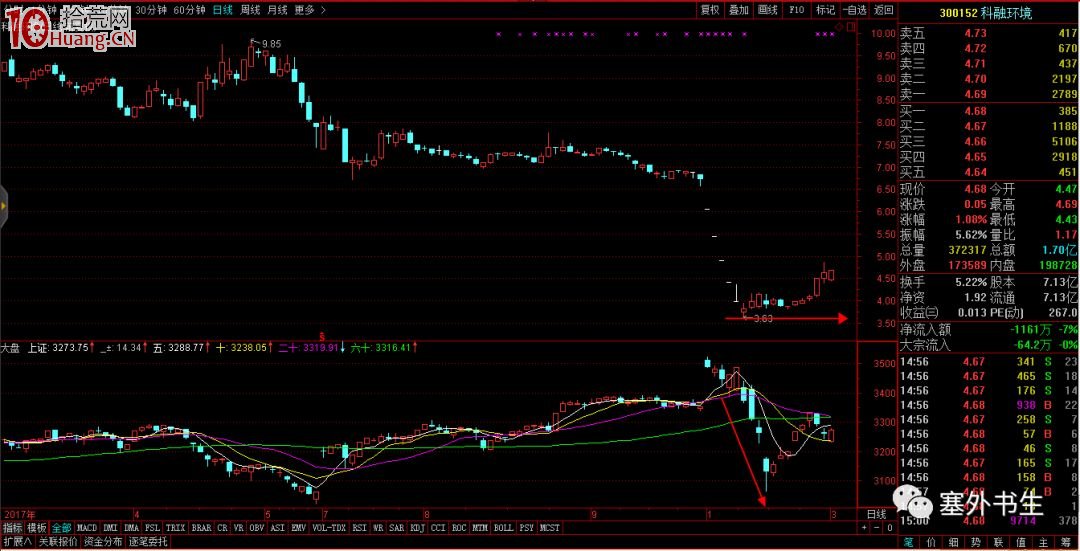This screenshot has width=1080, height=551.
Task: Apply the PSY indicator
Action: (526, 528)
